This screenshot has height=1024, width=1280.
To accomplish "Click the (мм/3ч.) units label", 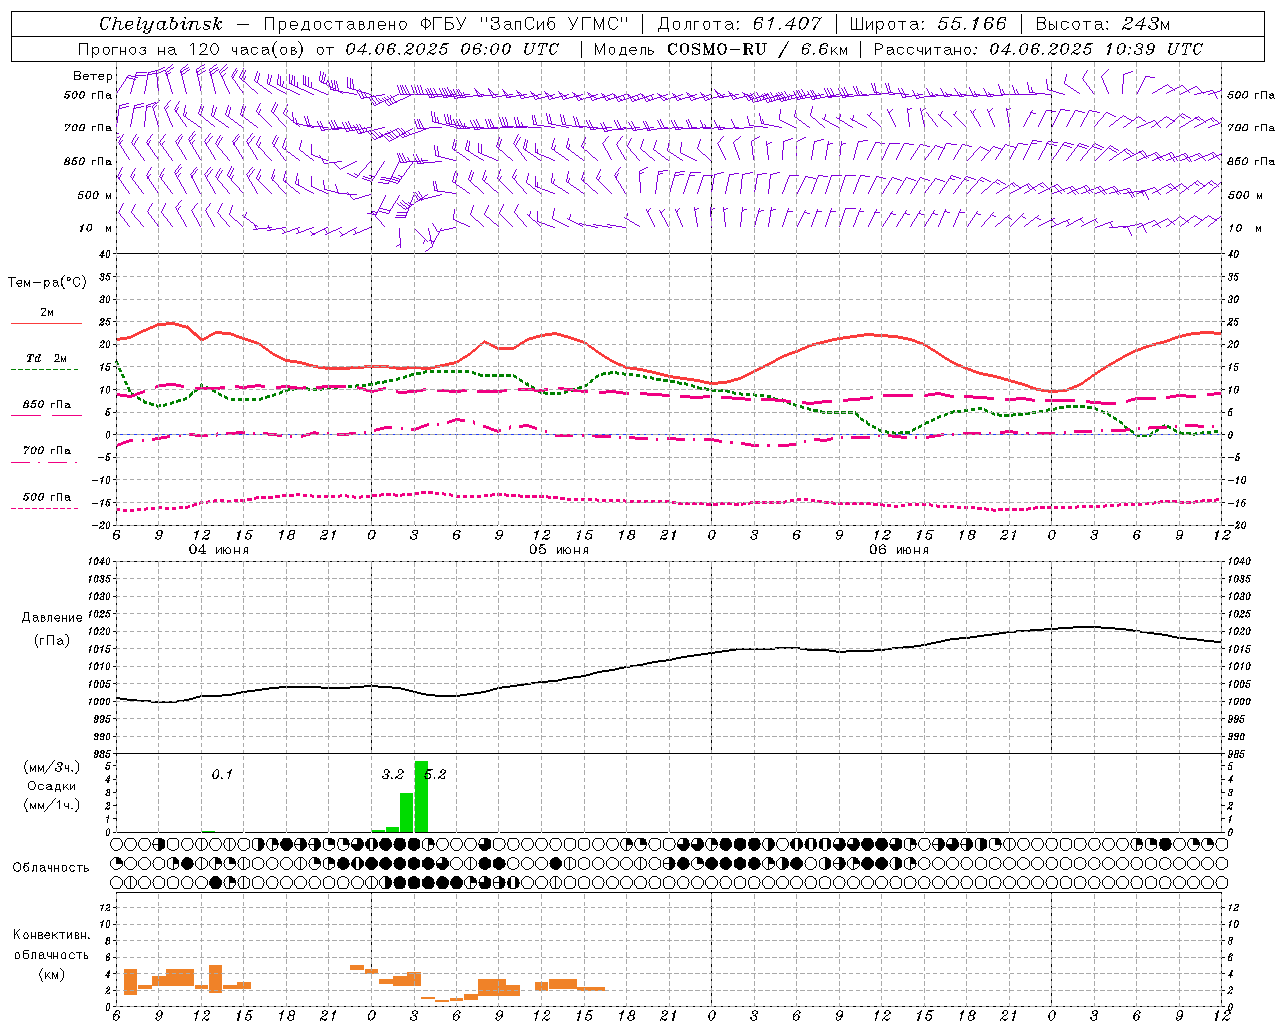I will point(51,767).
